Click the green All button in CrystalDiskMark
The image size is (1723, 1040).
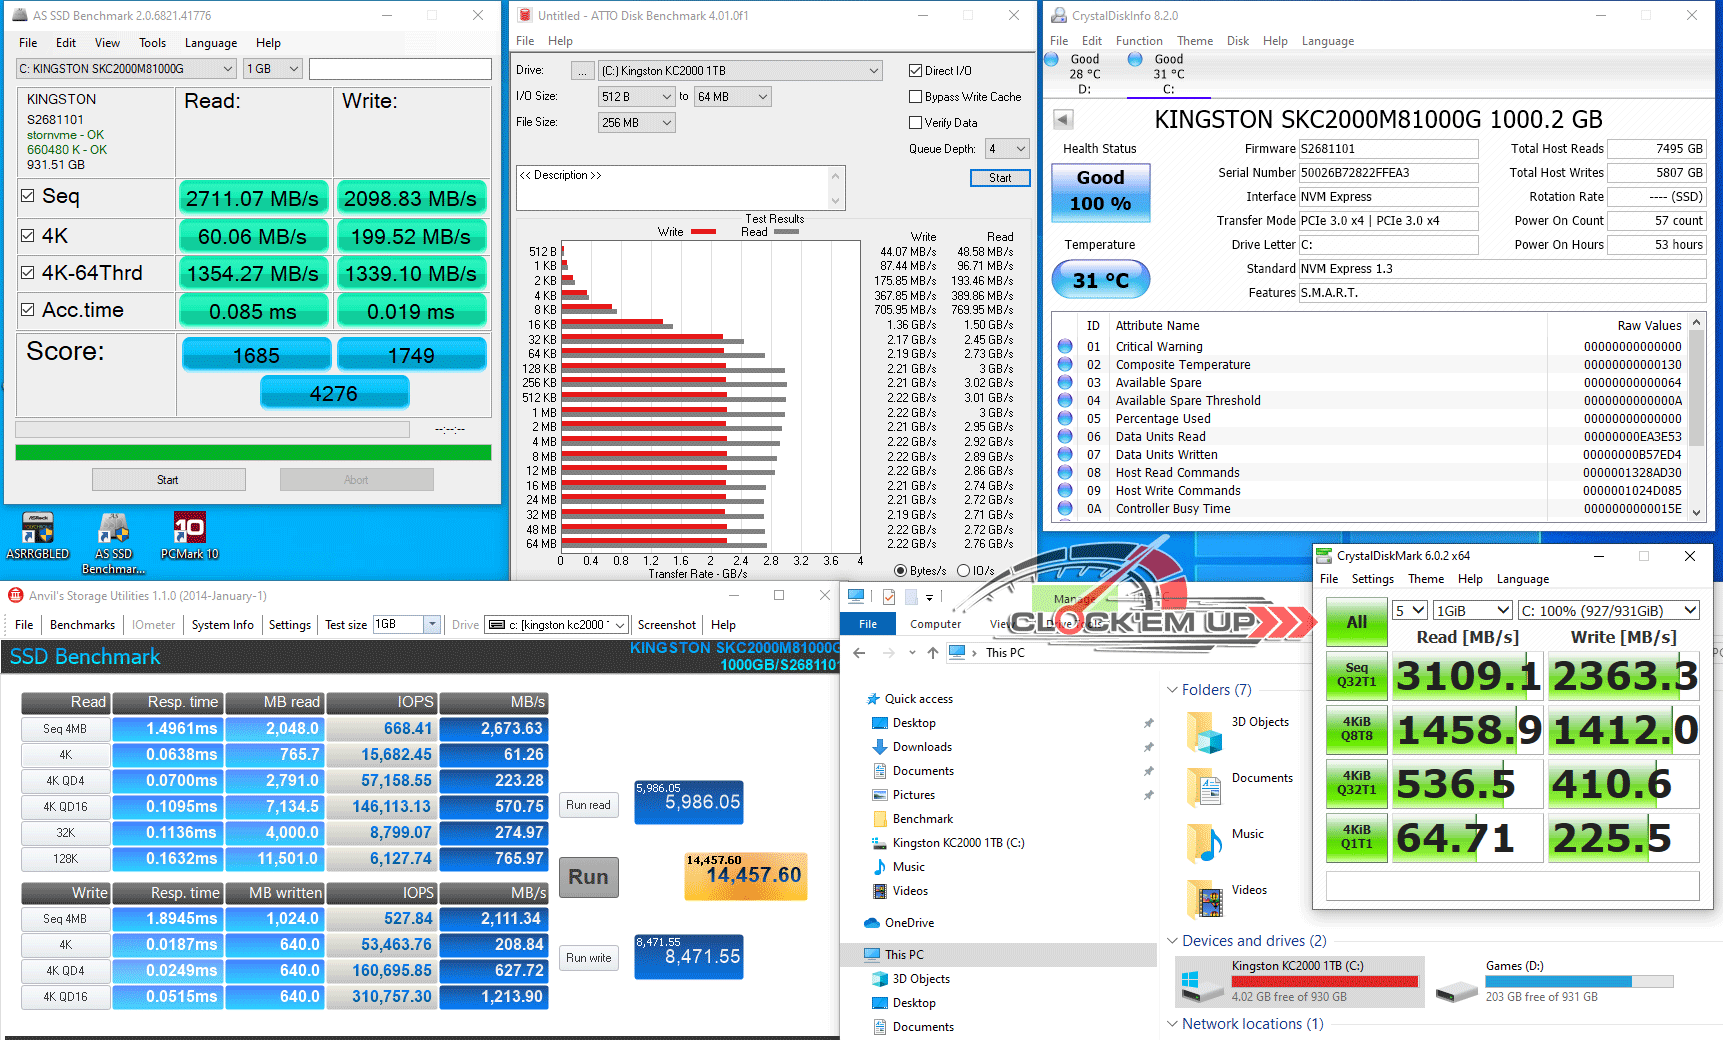tap(1356, 622)
